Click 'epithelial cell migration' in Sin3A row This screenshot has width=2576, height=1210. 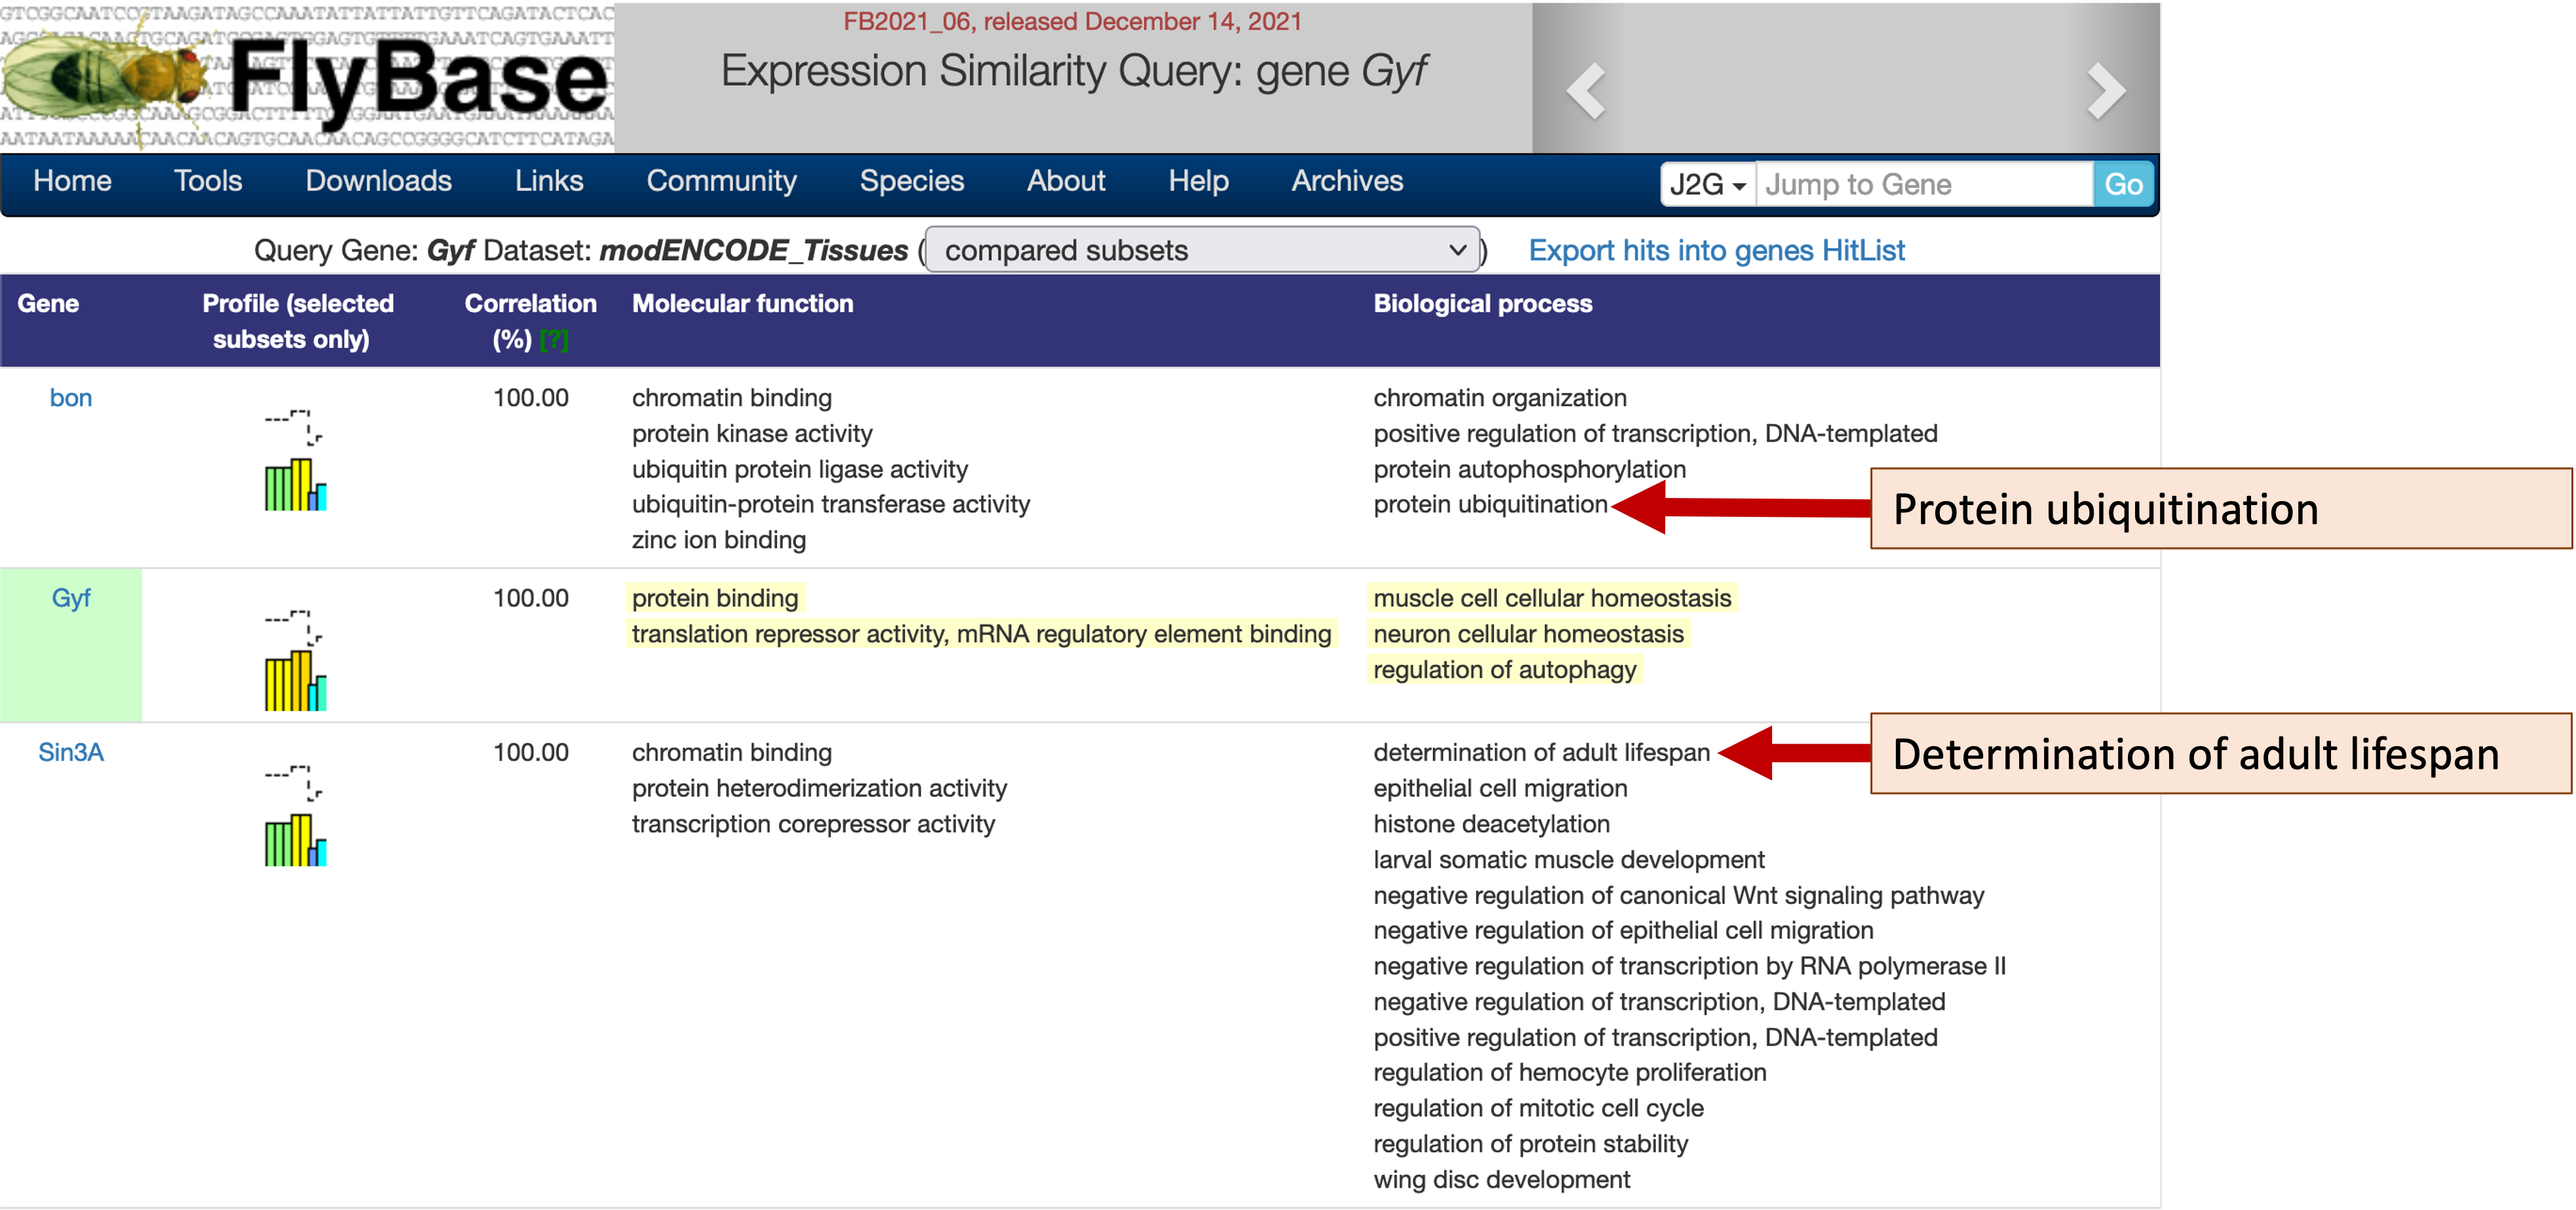click(1500, 789)
